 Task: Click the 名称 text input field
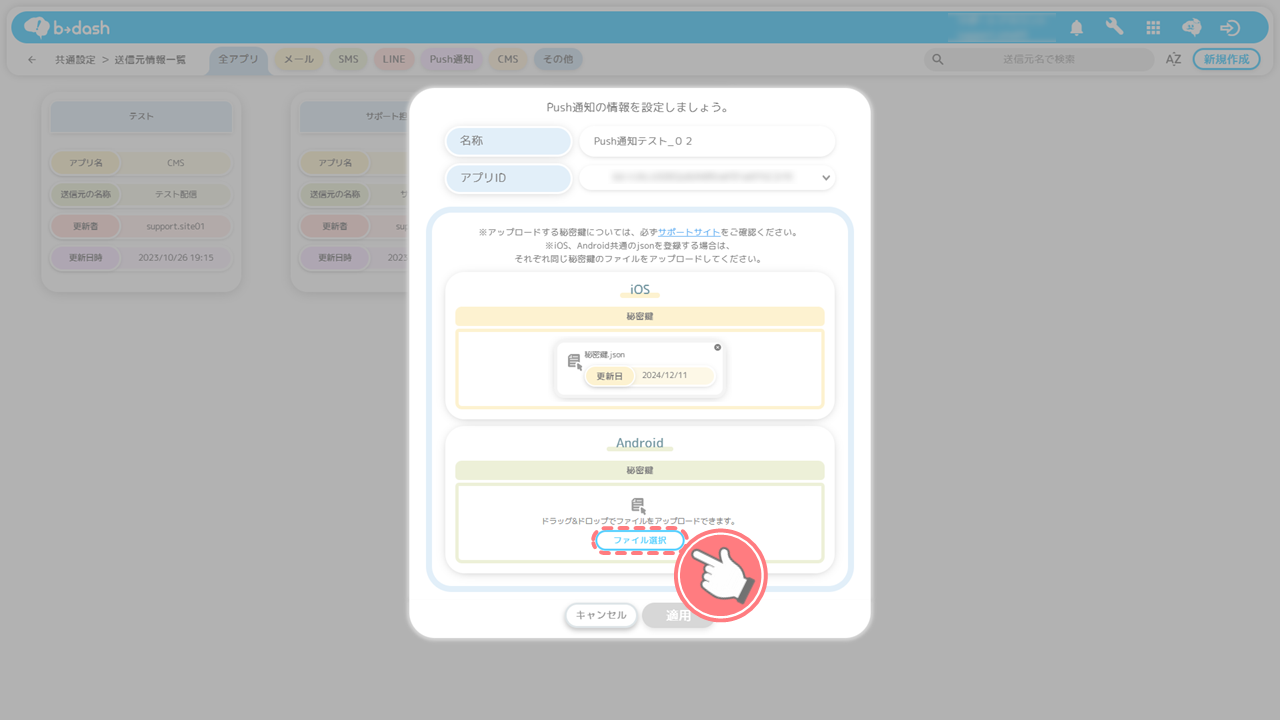706,142
